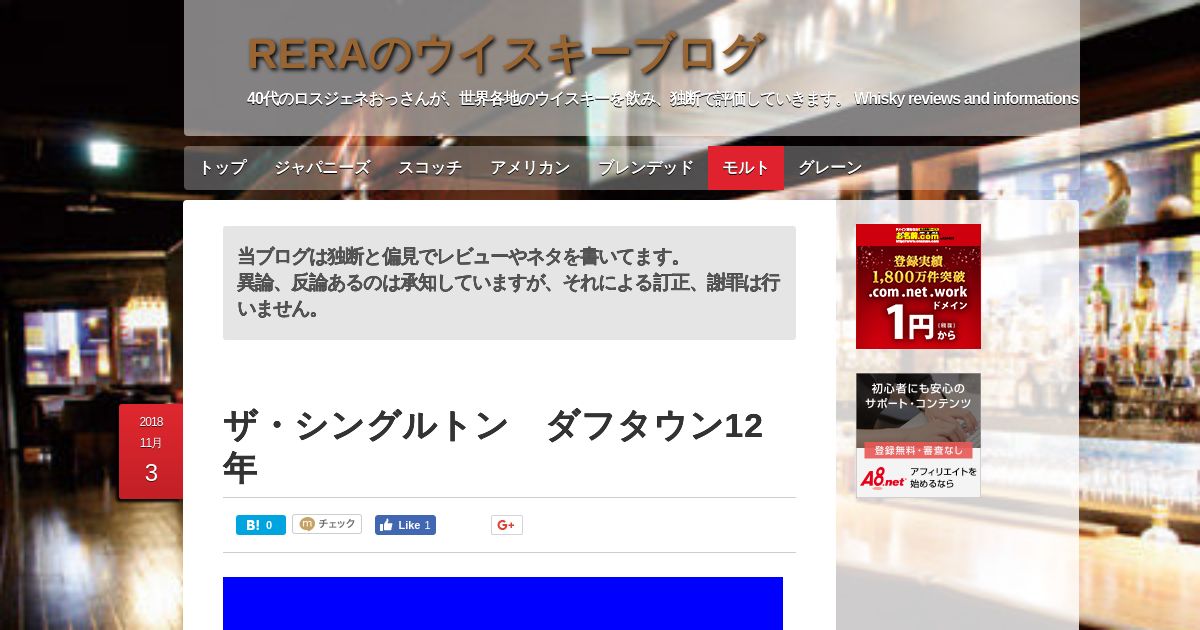
Task: Click the blog subtitle starting 40代のロスジェネおっさんが
Action: point(662,98)
